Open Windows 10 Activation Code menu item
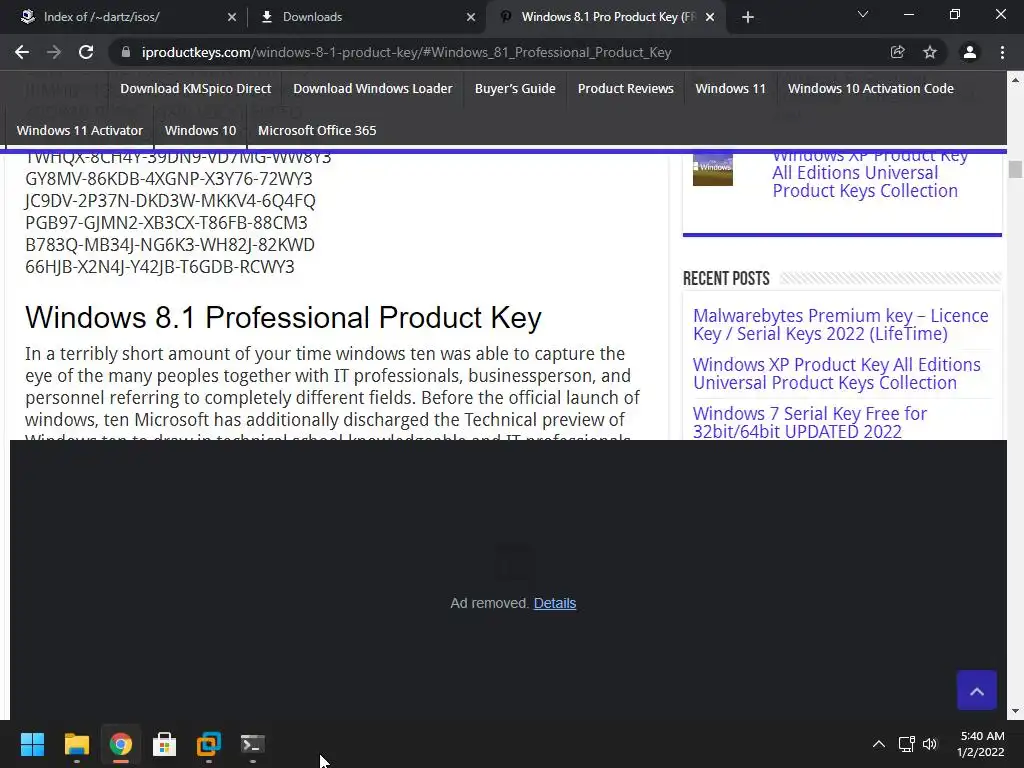Image resolution: width=1024 pixels, height=768 pixels. [871, 88]
